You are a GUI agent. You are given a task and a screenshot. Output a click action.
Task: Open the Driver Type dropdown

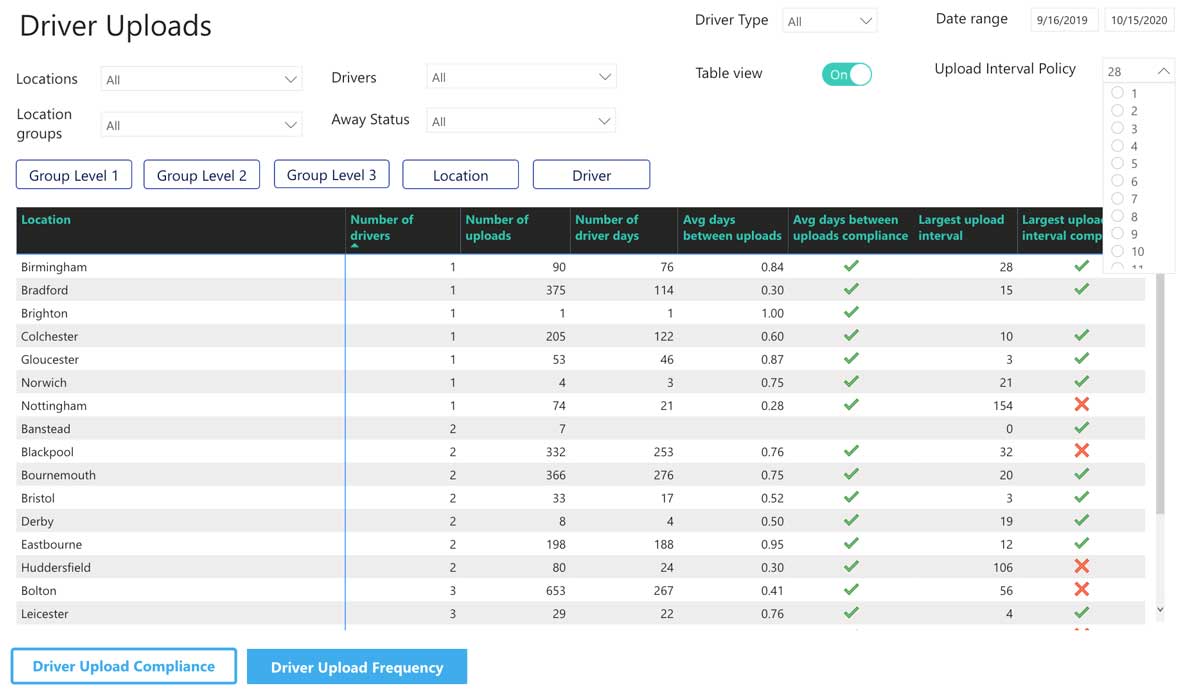click(830, 21)
